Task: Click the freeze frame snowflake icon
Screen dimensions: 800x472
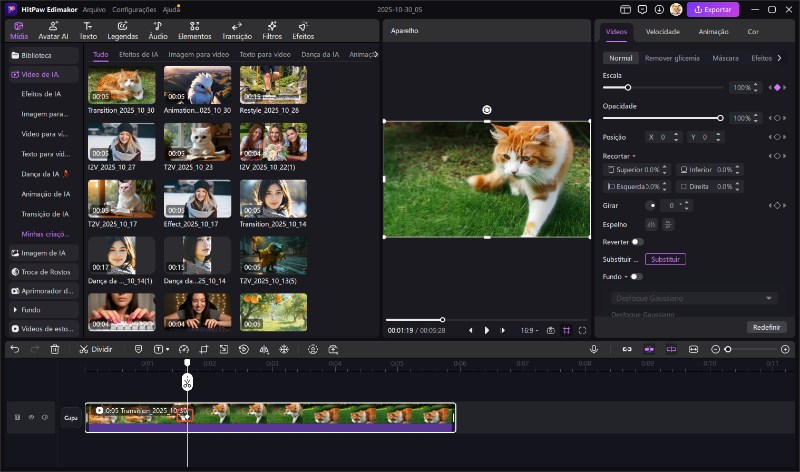Action: click(x=284, y=349)
